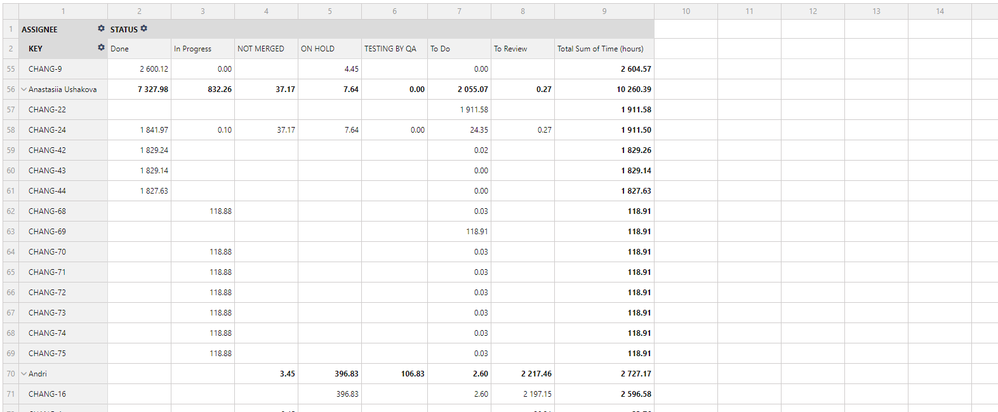Click the ASSIGNEE header label
Image resolution: width=998 pixels, height=412 pixels.
(39, 29)
